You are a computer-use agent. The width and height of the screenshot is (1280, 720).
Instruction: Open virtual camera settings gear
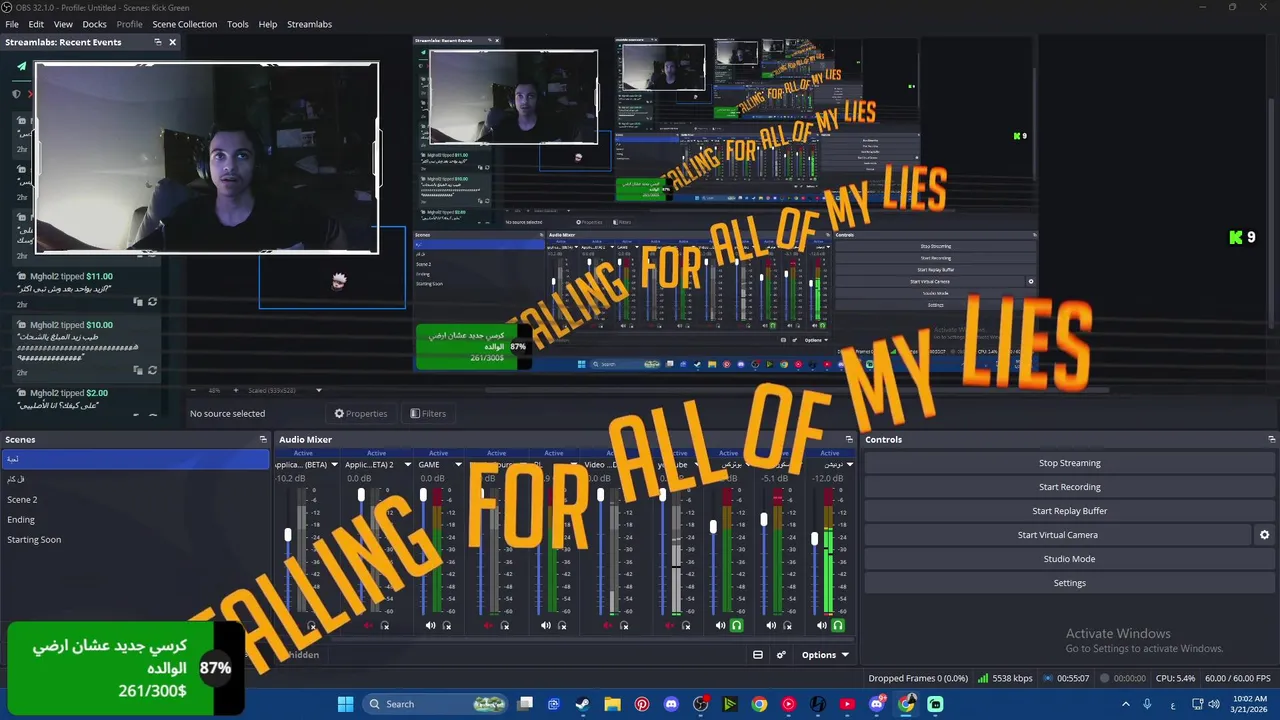(1264, 535)
